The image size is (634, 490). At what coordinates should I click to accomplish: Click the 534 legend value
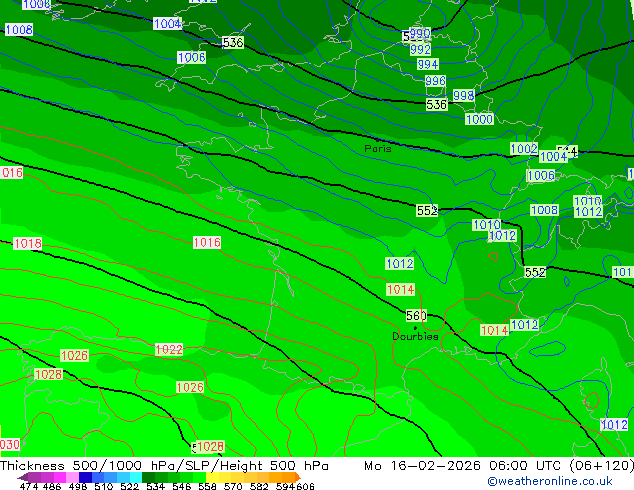coord(155,486)
